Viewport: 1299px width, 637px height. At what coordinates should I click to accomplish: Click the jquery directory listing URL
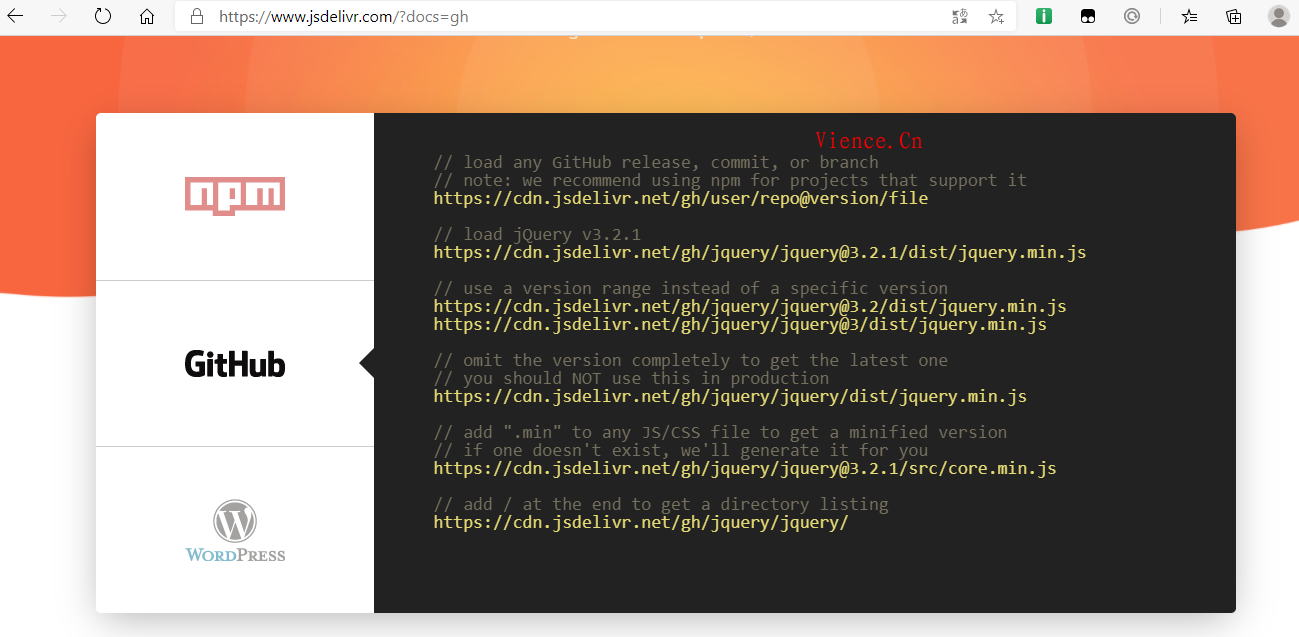coord(640,523)
